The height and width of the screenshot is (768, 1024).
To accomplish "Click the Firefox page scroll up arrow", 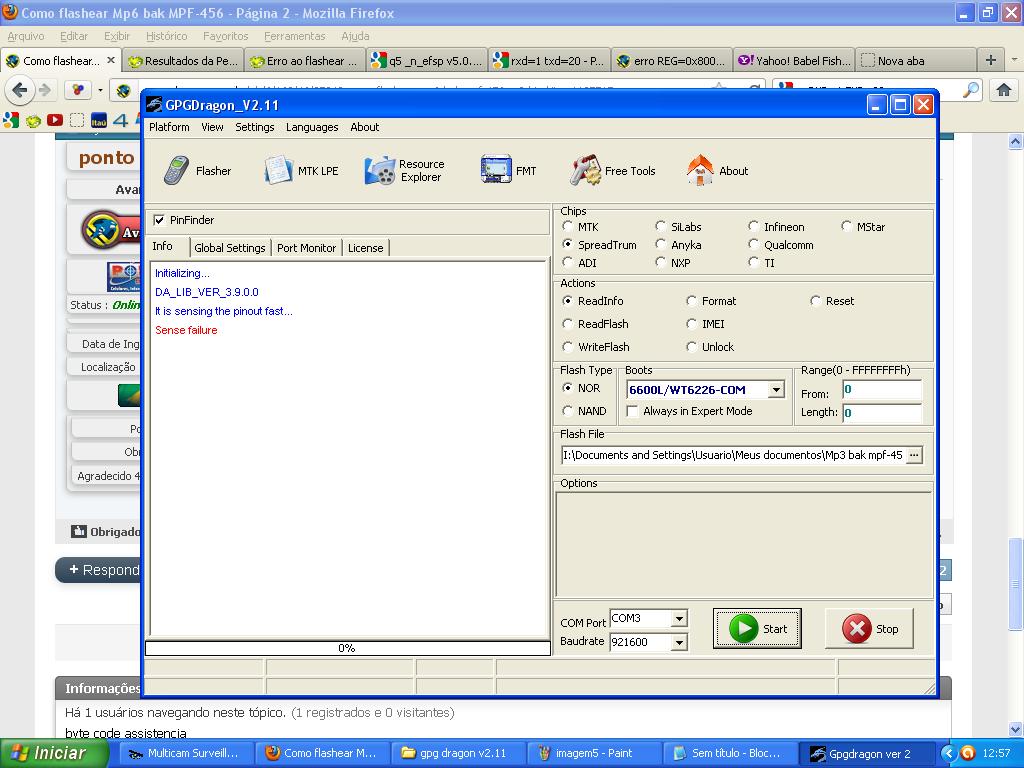I will (x=1016, y=140).
